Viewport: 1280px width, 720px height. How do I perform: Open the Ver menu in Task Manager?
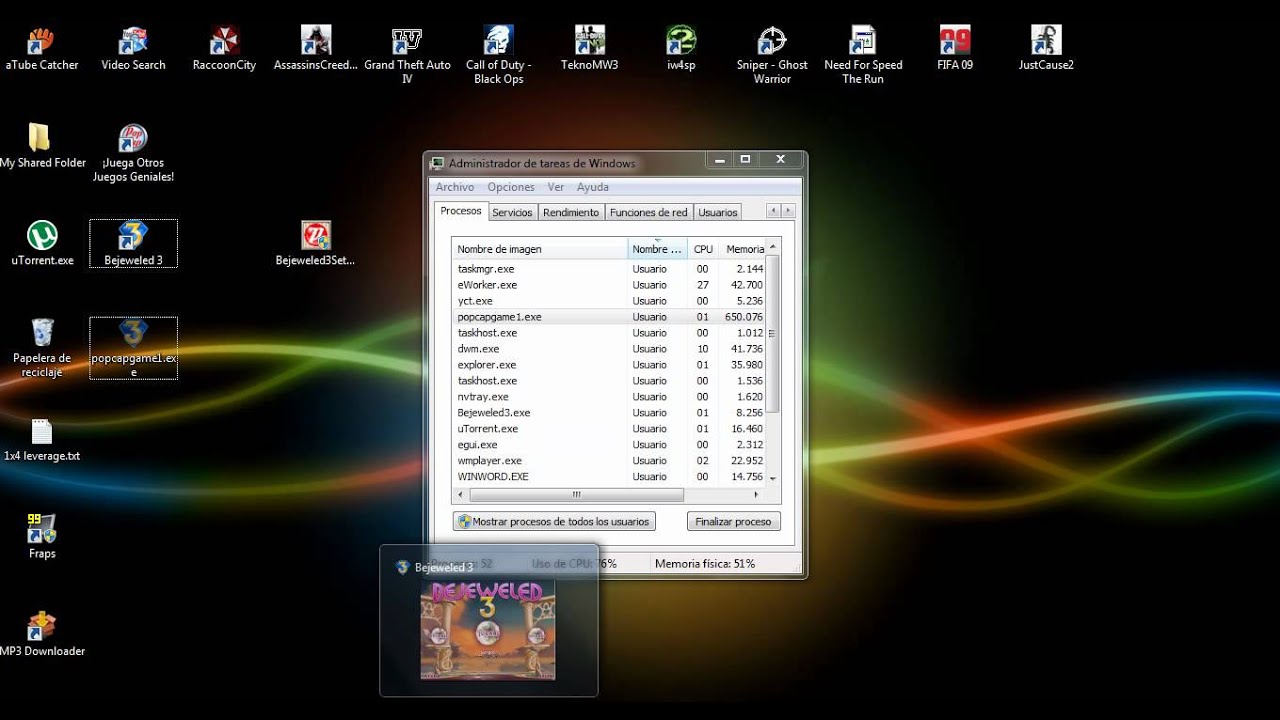click(x=556, y=187)
